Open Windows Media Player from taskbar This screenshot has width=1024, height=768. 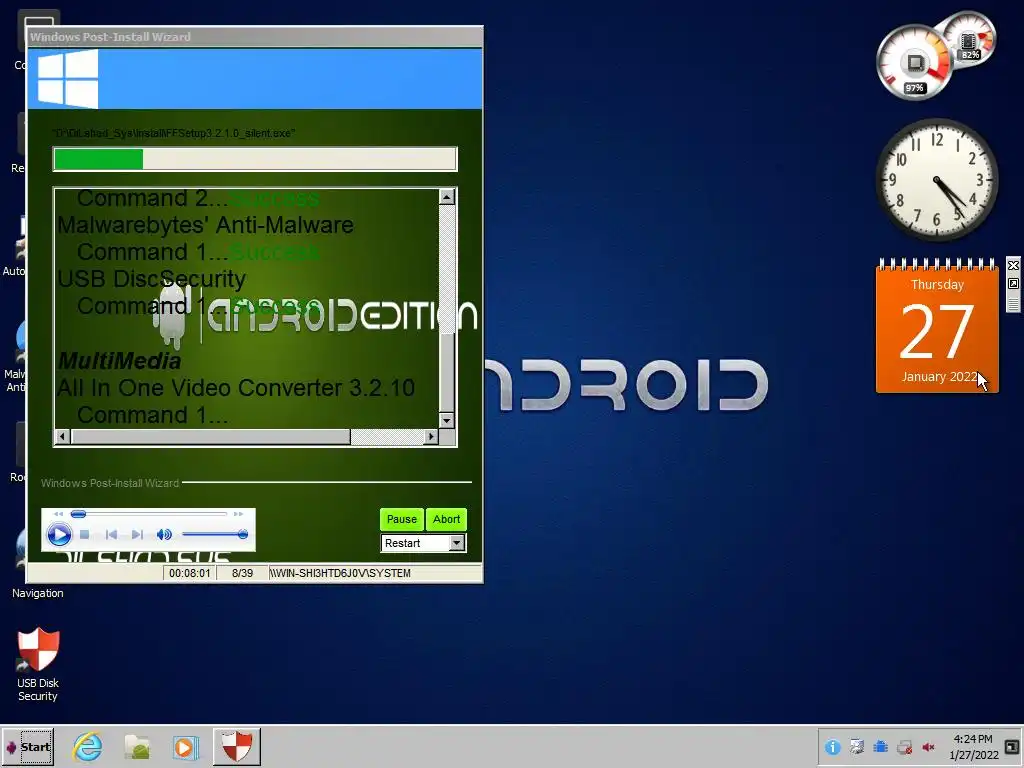[185, 747]
